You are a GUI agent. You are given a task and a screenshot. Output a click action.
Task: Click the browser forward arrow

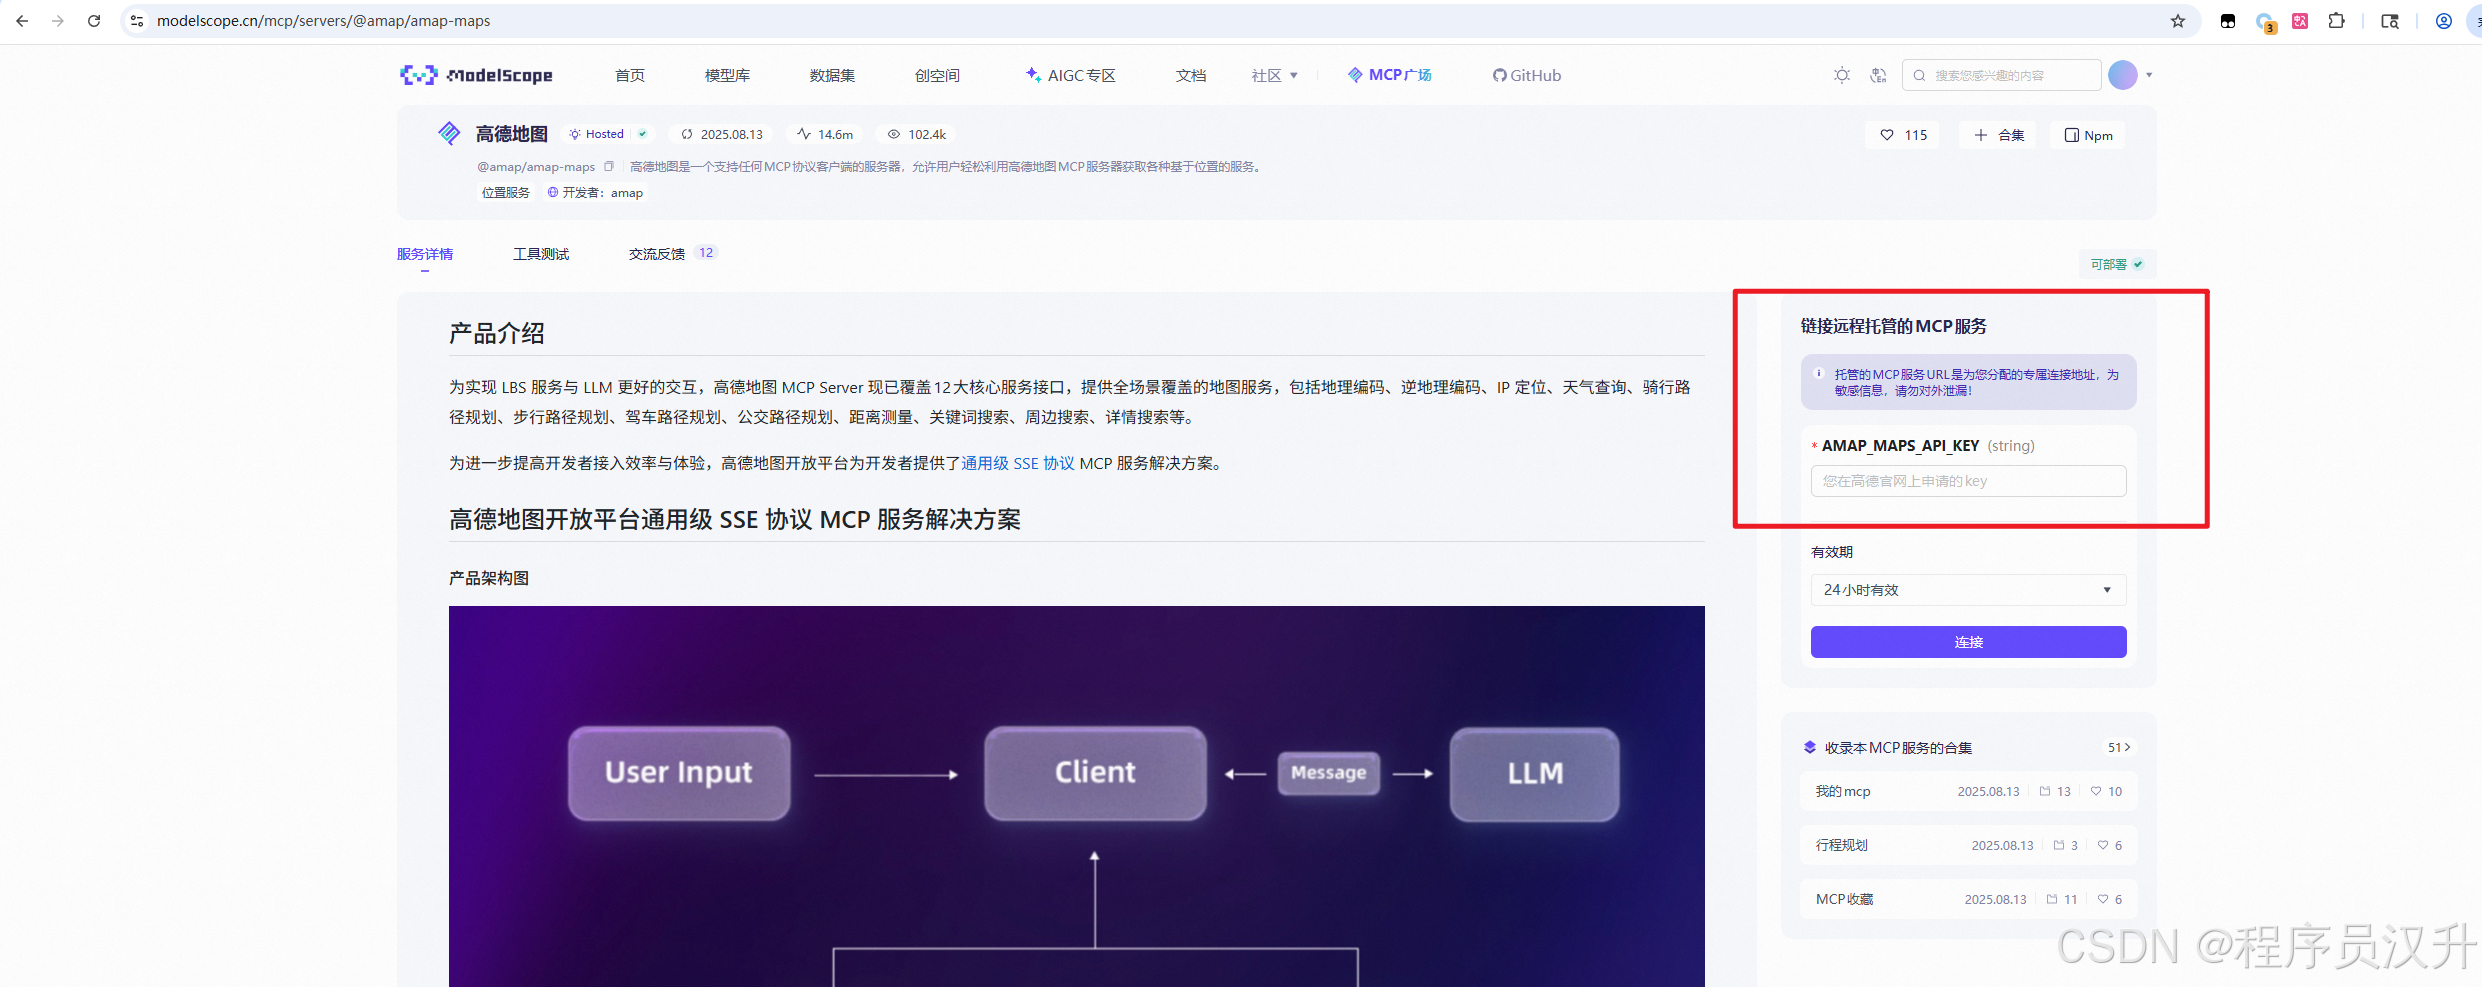(58, 20)
